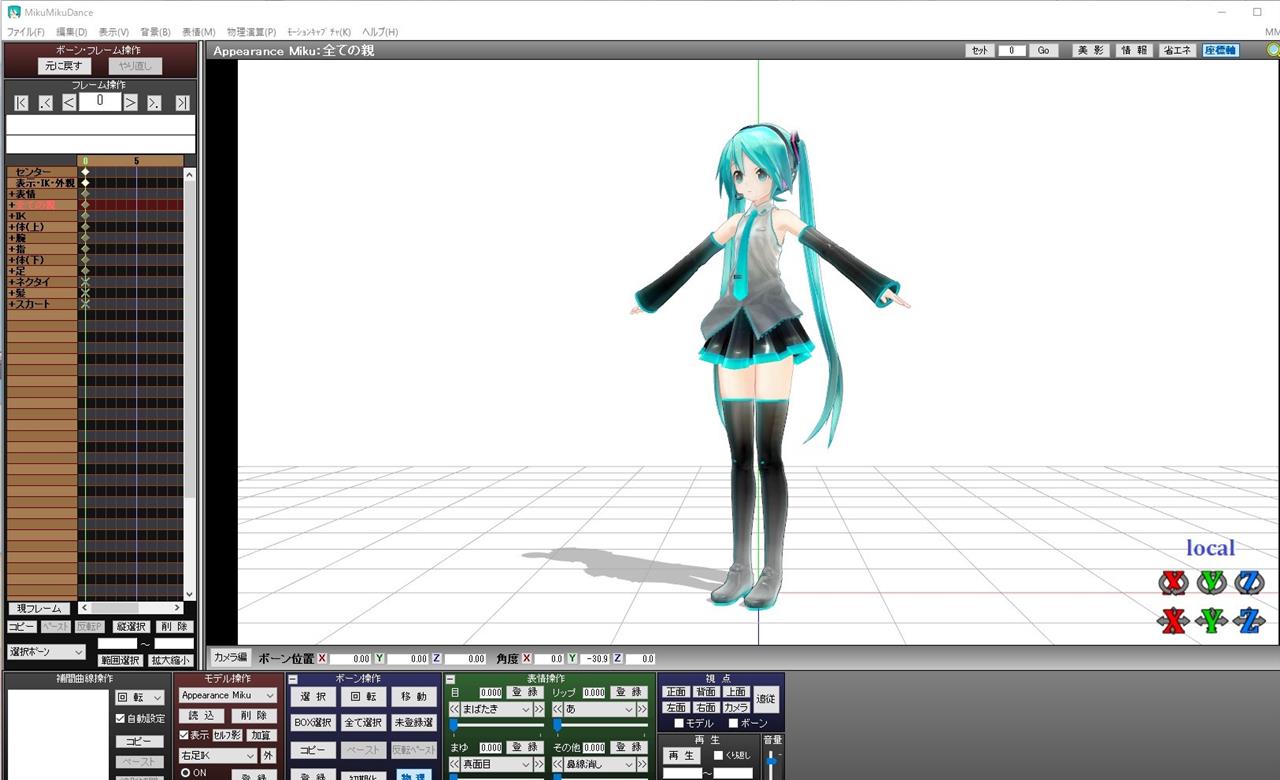Open the 物理演算(P) menu
This screenshot has width=1280, height=780.
tap(251, 32)
